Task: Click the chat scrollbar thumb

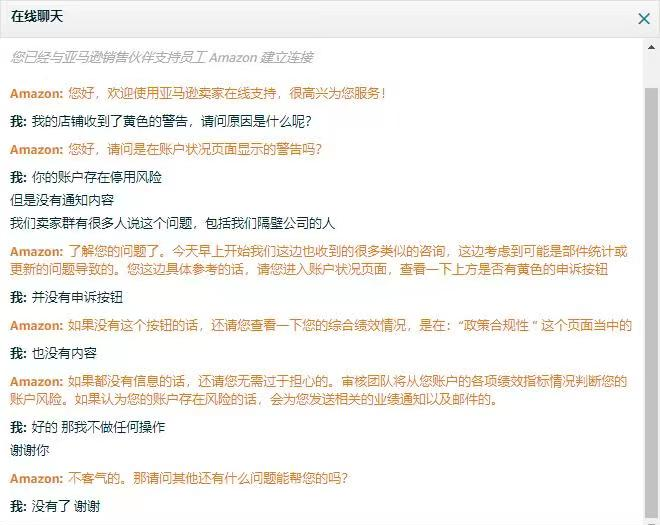Action: [x=651, y=302]
